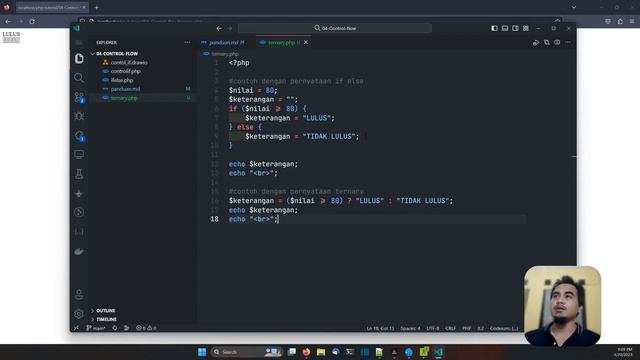
Task: Open the browser window hamburger menu
Action: [632, 21]
